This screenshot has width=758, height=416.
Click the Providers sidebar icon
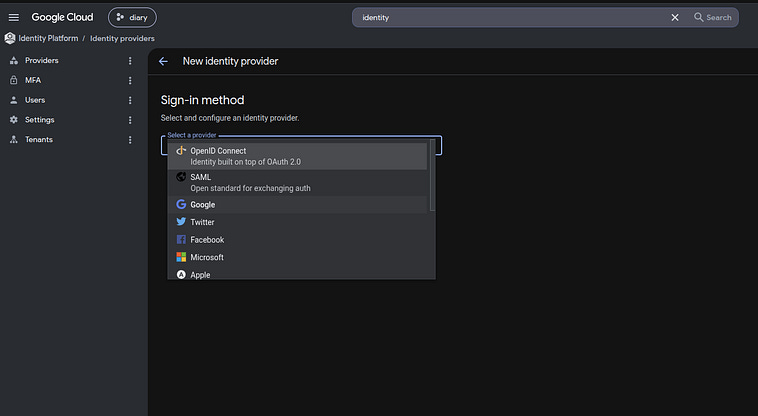[x=14, y=60]
